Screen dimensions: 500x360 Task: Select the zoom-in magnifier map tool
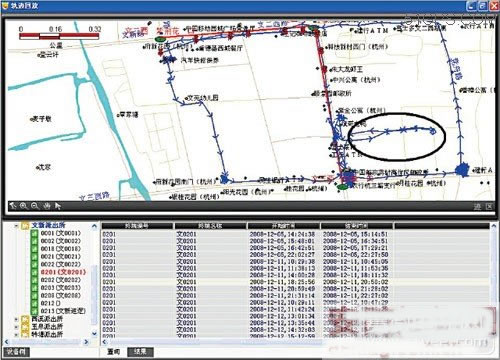point(24,206)
